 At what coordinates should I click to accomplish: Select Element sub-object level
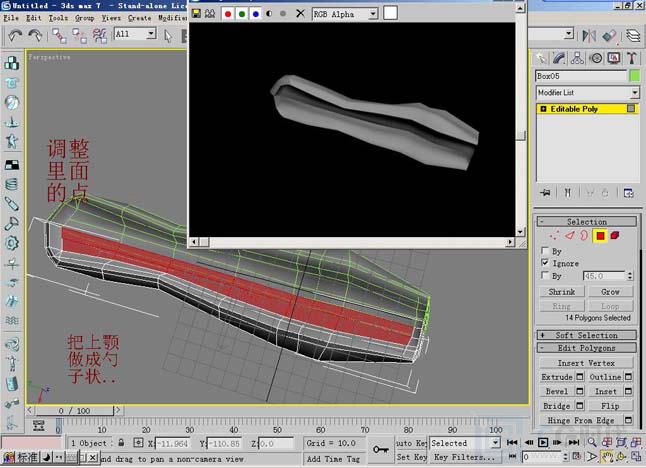[615, 236]
